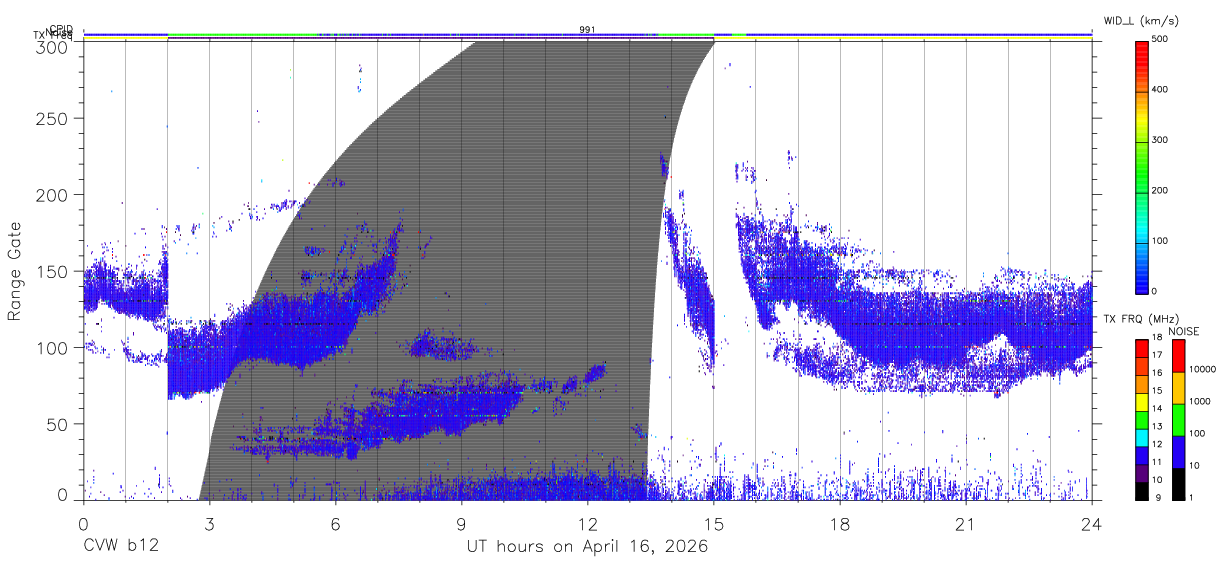This screenshot has height=567, width=1228.
Task: Click the 10000 label on NOISE legend
Action: point(1201,369)
